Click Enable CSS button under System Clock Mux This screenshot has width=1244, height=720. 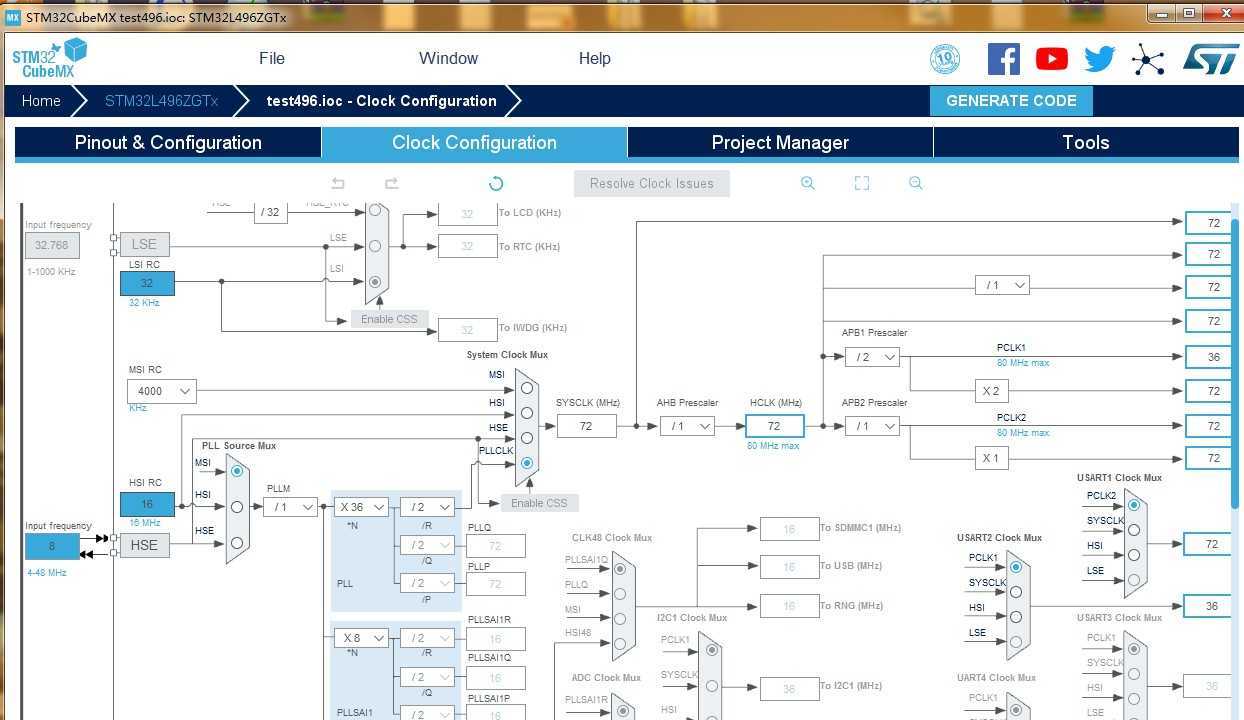click(x=539, y=503)
